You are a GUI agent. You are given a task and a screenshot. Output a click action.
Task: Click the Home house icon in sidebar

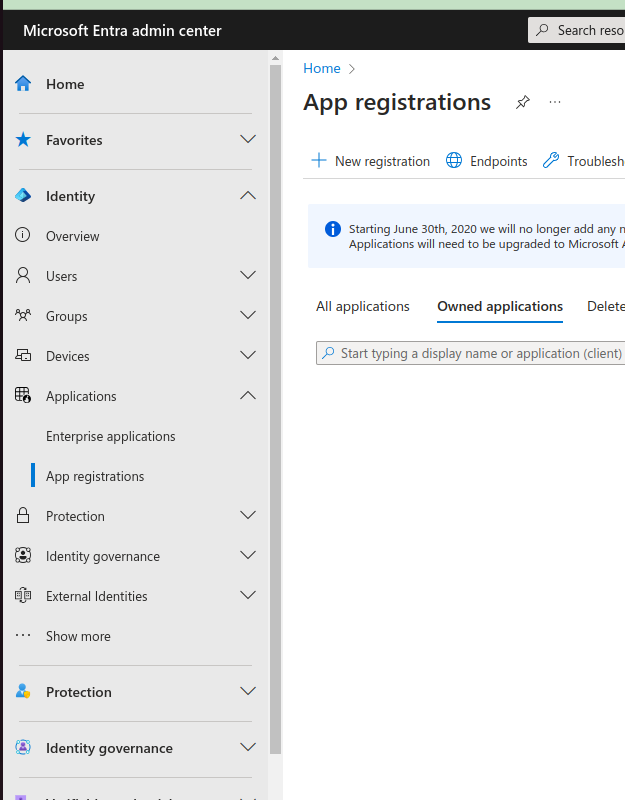click(x=23, y=83)
